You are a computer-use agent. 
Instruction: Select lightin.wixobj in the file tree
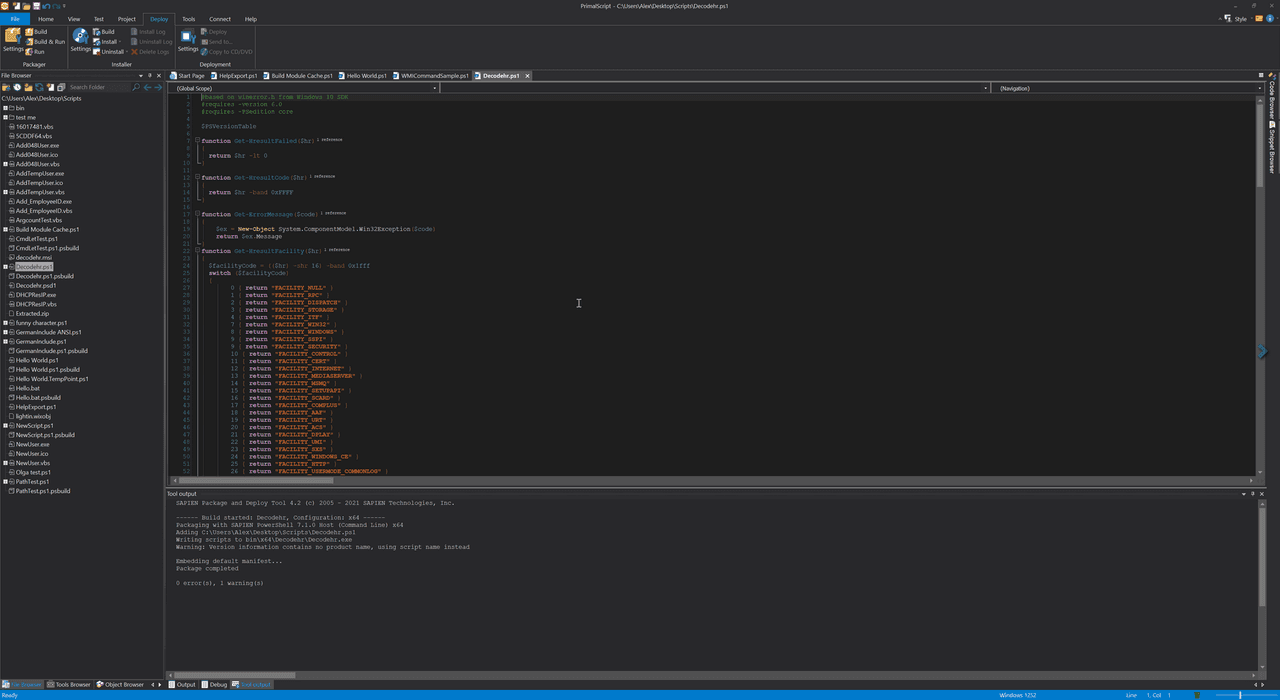click(33, 416)
